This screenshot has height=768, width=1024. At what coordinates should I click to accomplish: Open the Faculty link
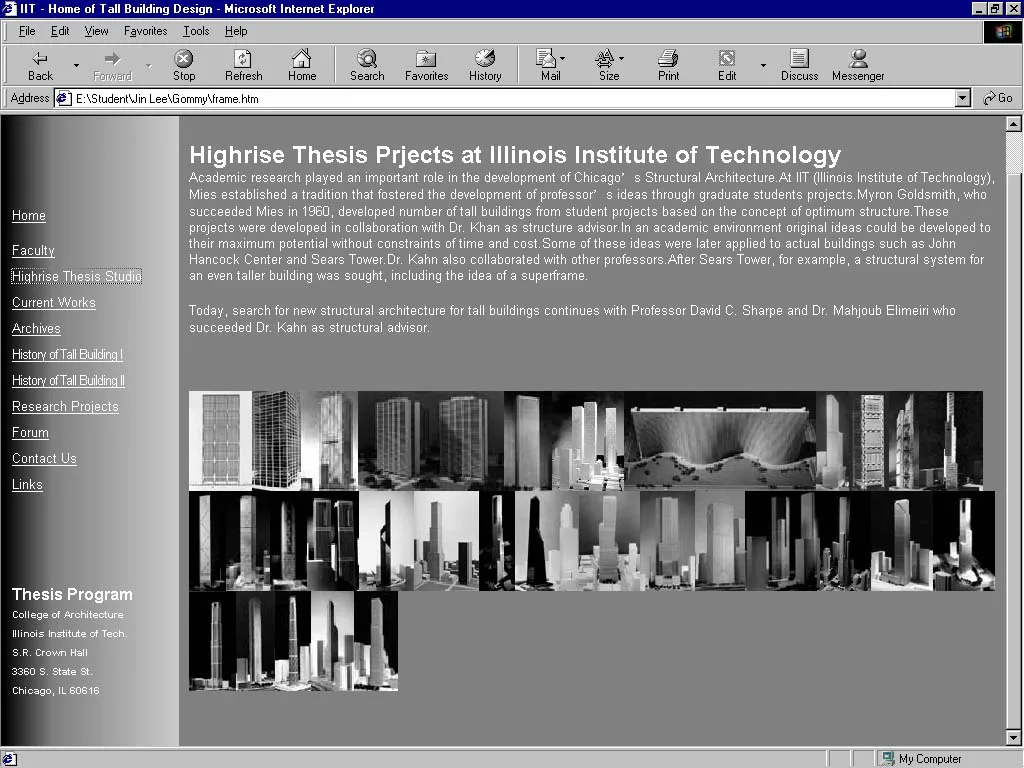click(33, 250)
